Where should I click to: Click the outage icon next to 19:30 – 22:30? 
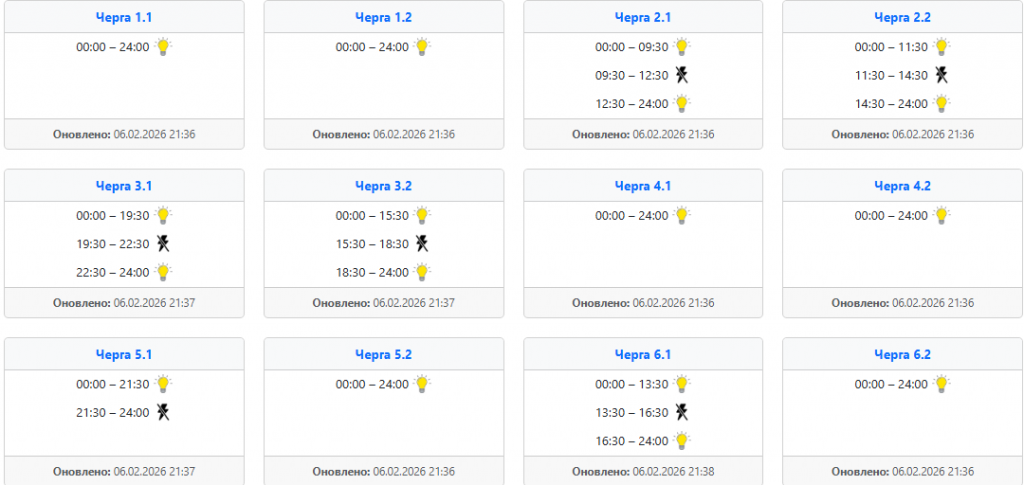163,243
